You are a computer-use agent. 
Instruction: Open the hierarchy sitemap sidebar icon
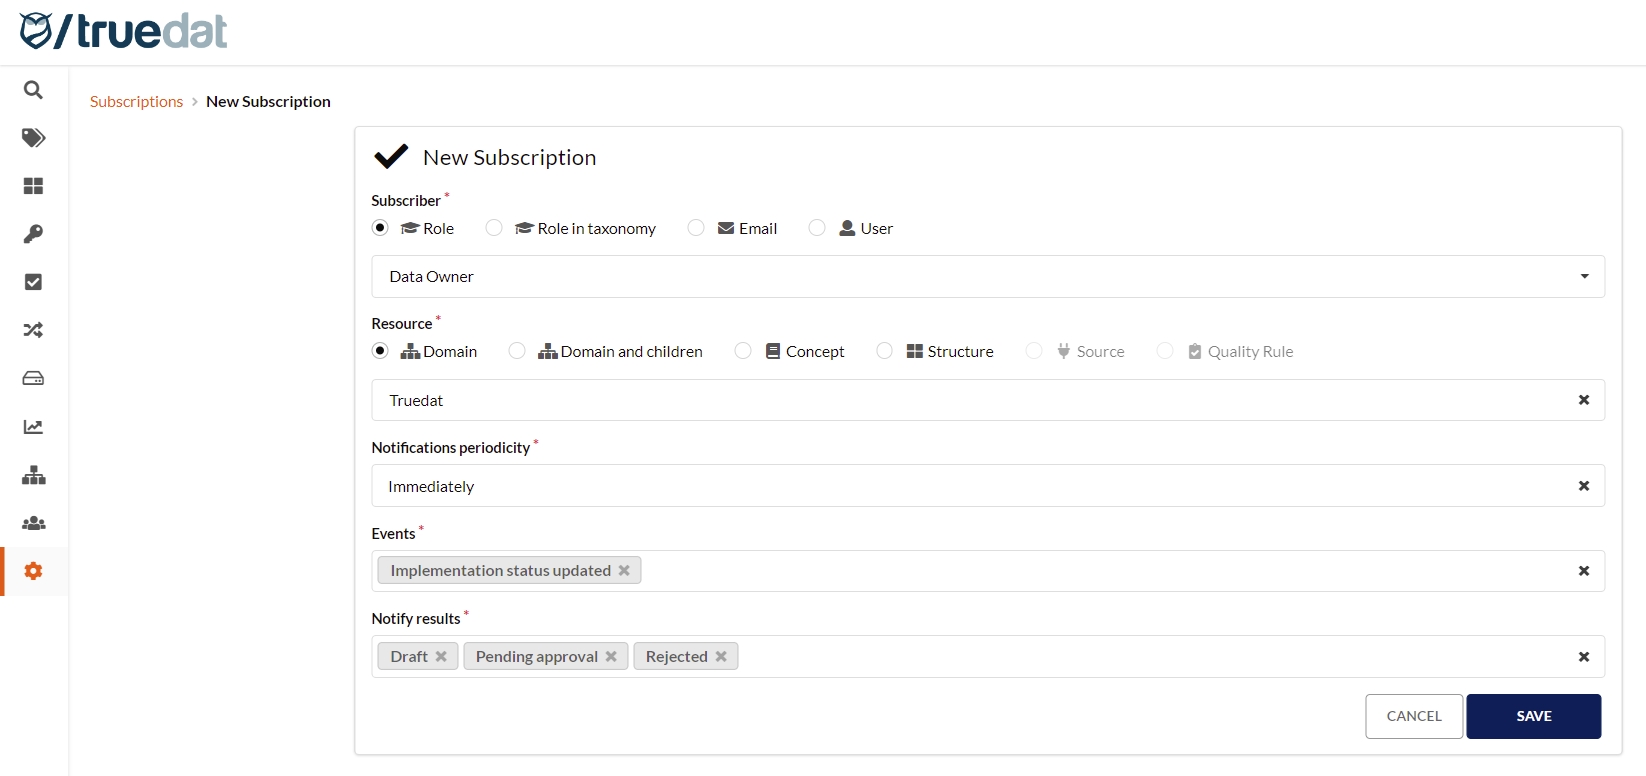tap(33, 475)
